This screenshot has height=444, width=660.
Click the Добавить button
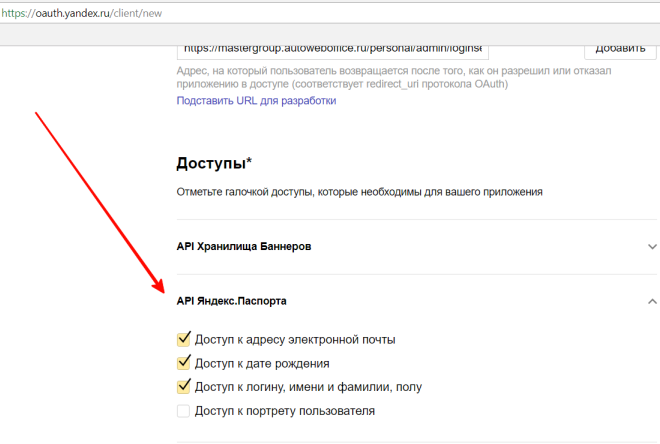(x=620, y=52)
